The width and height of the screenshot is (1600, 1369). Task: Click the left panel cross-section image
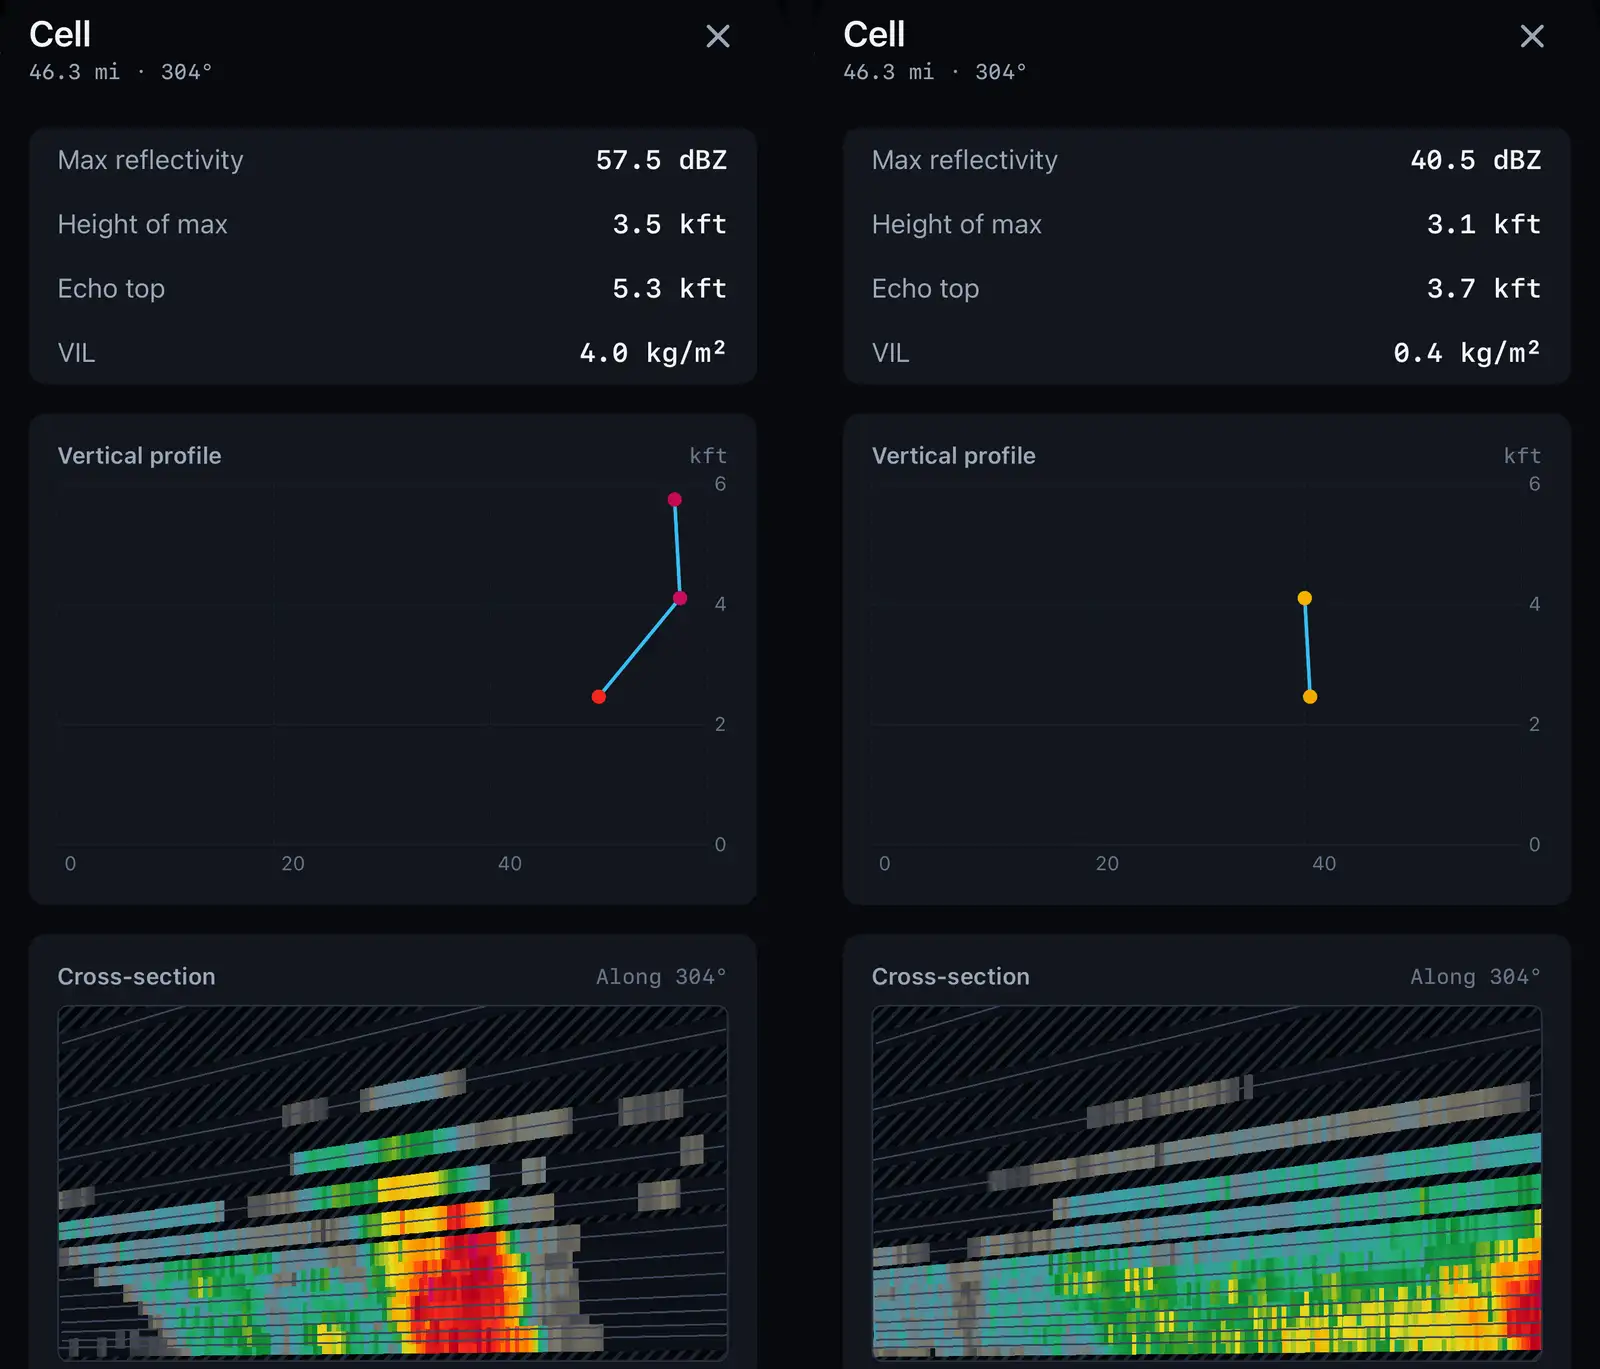pyautogui.click(x=393, y=1183)
